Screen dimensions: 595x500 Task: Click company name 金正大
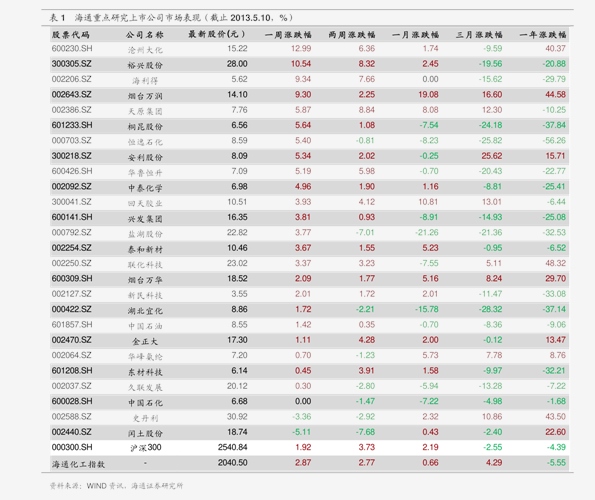coord(145,341)
